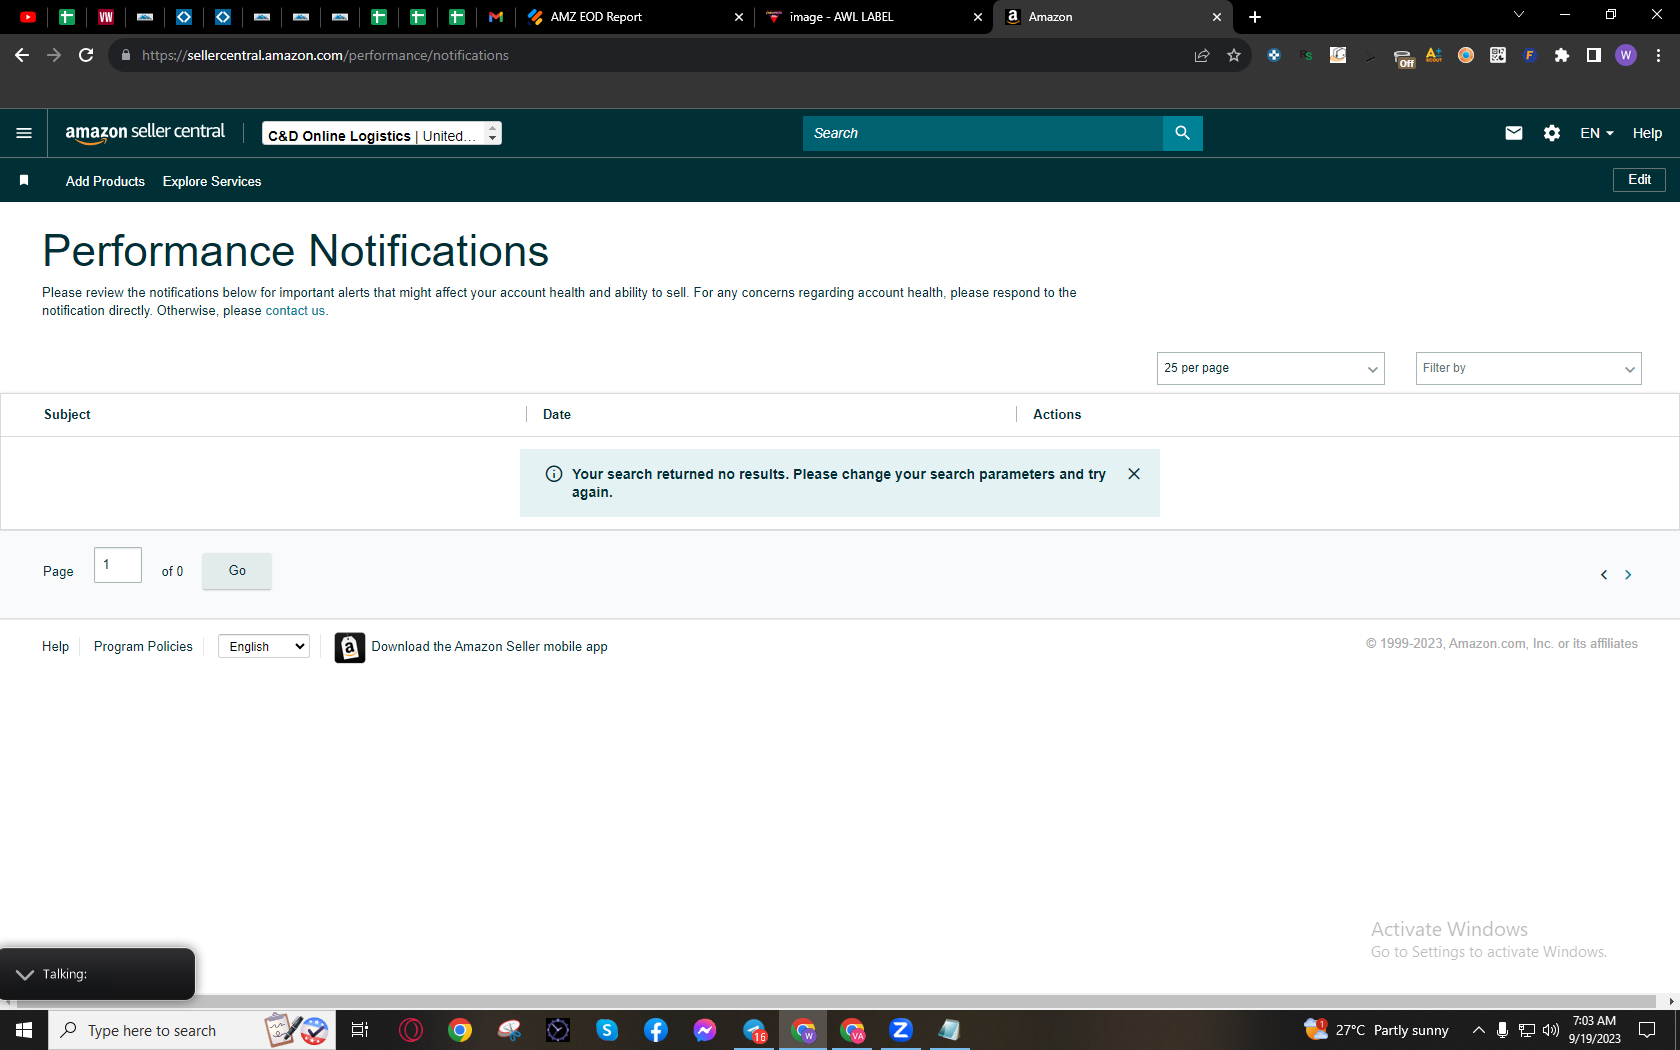Open Task View on the taskbar

pos(360,1030)
